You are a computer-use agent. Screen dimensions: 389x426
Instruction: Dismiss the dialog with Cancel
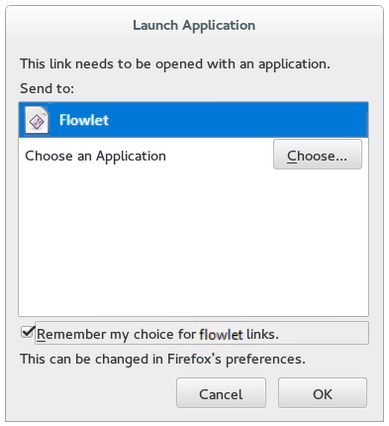point(221,393)
